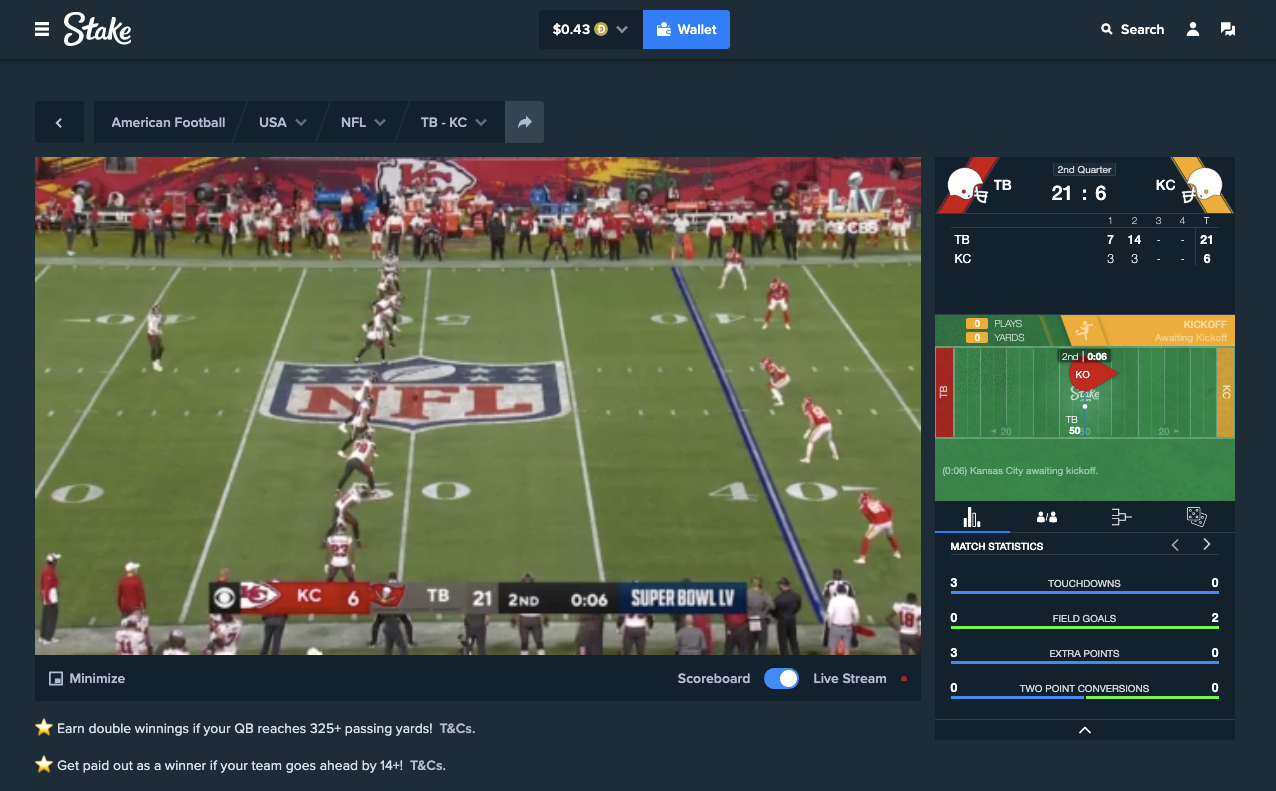Select the head-to-head players tab

[x=1047, y=517]
